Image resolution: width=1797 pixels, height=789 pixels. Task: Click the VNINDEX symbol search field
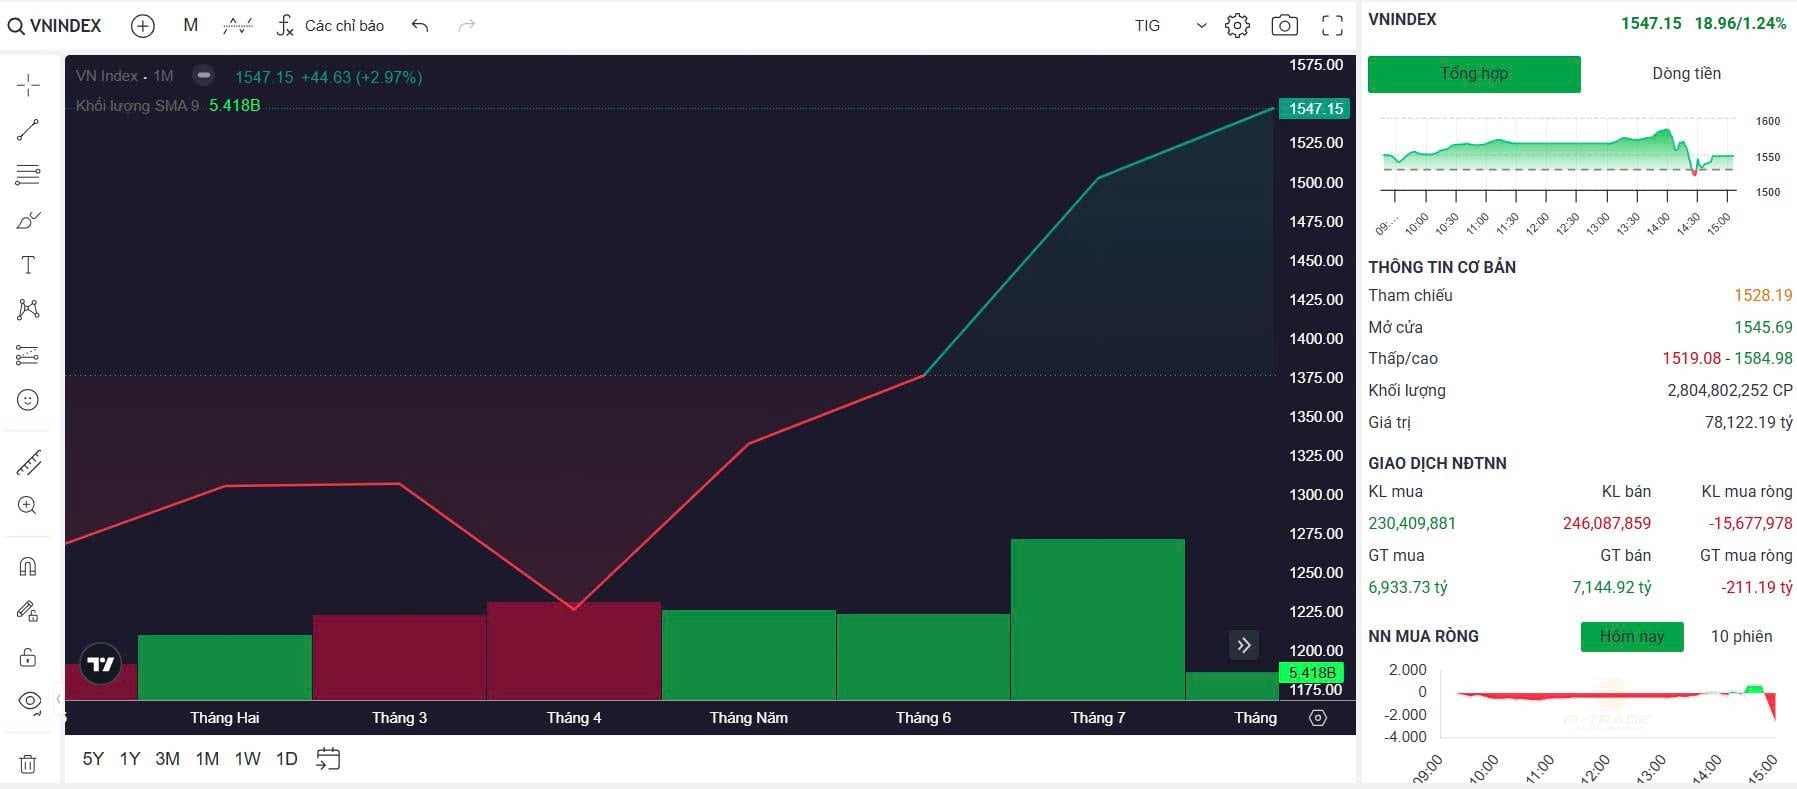click(x=56, y=26)
